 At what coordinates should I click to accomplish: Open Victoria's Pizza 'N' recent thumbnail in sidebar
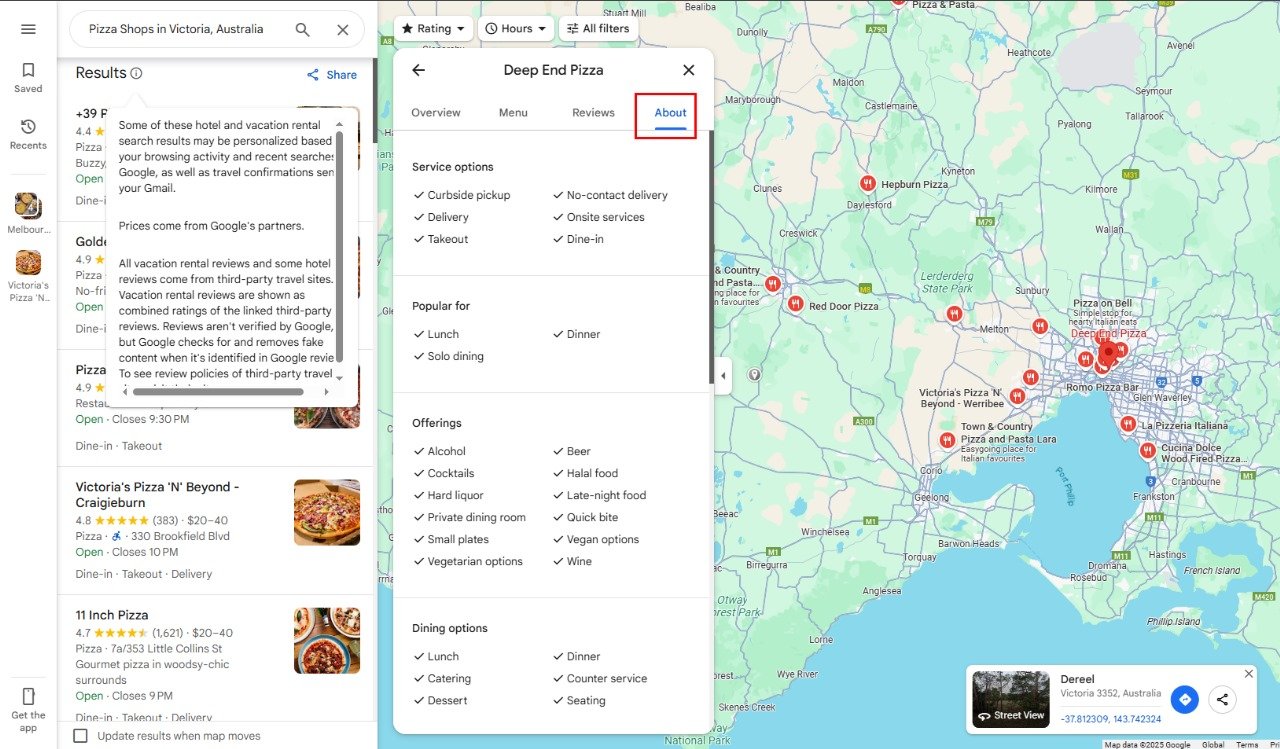click(28, 262)
